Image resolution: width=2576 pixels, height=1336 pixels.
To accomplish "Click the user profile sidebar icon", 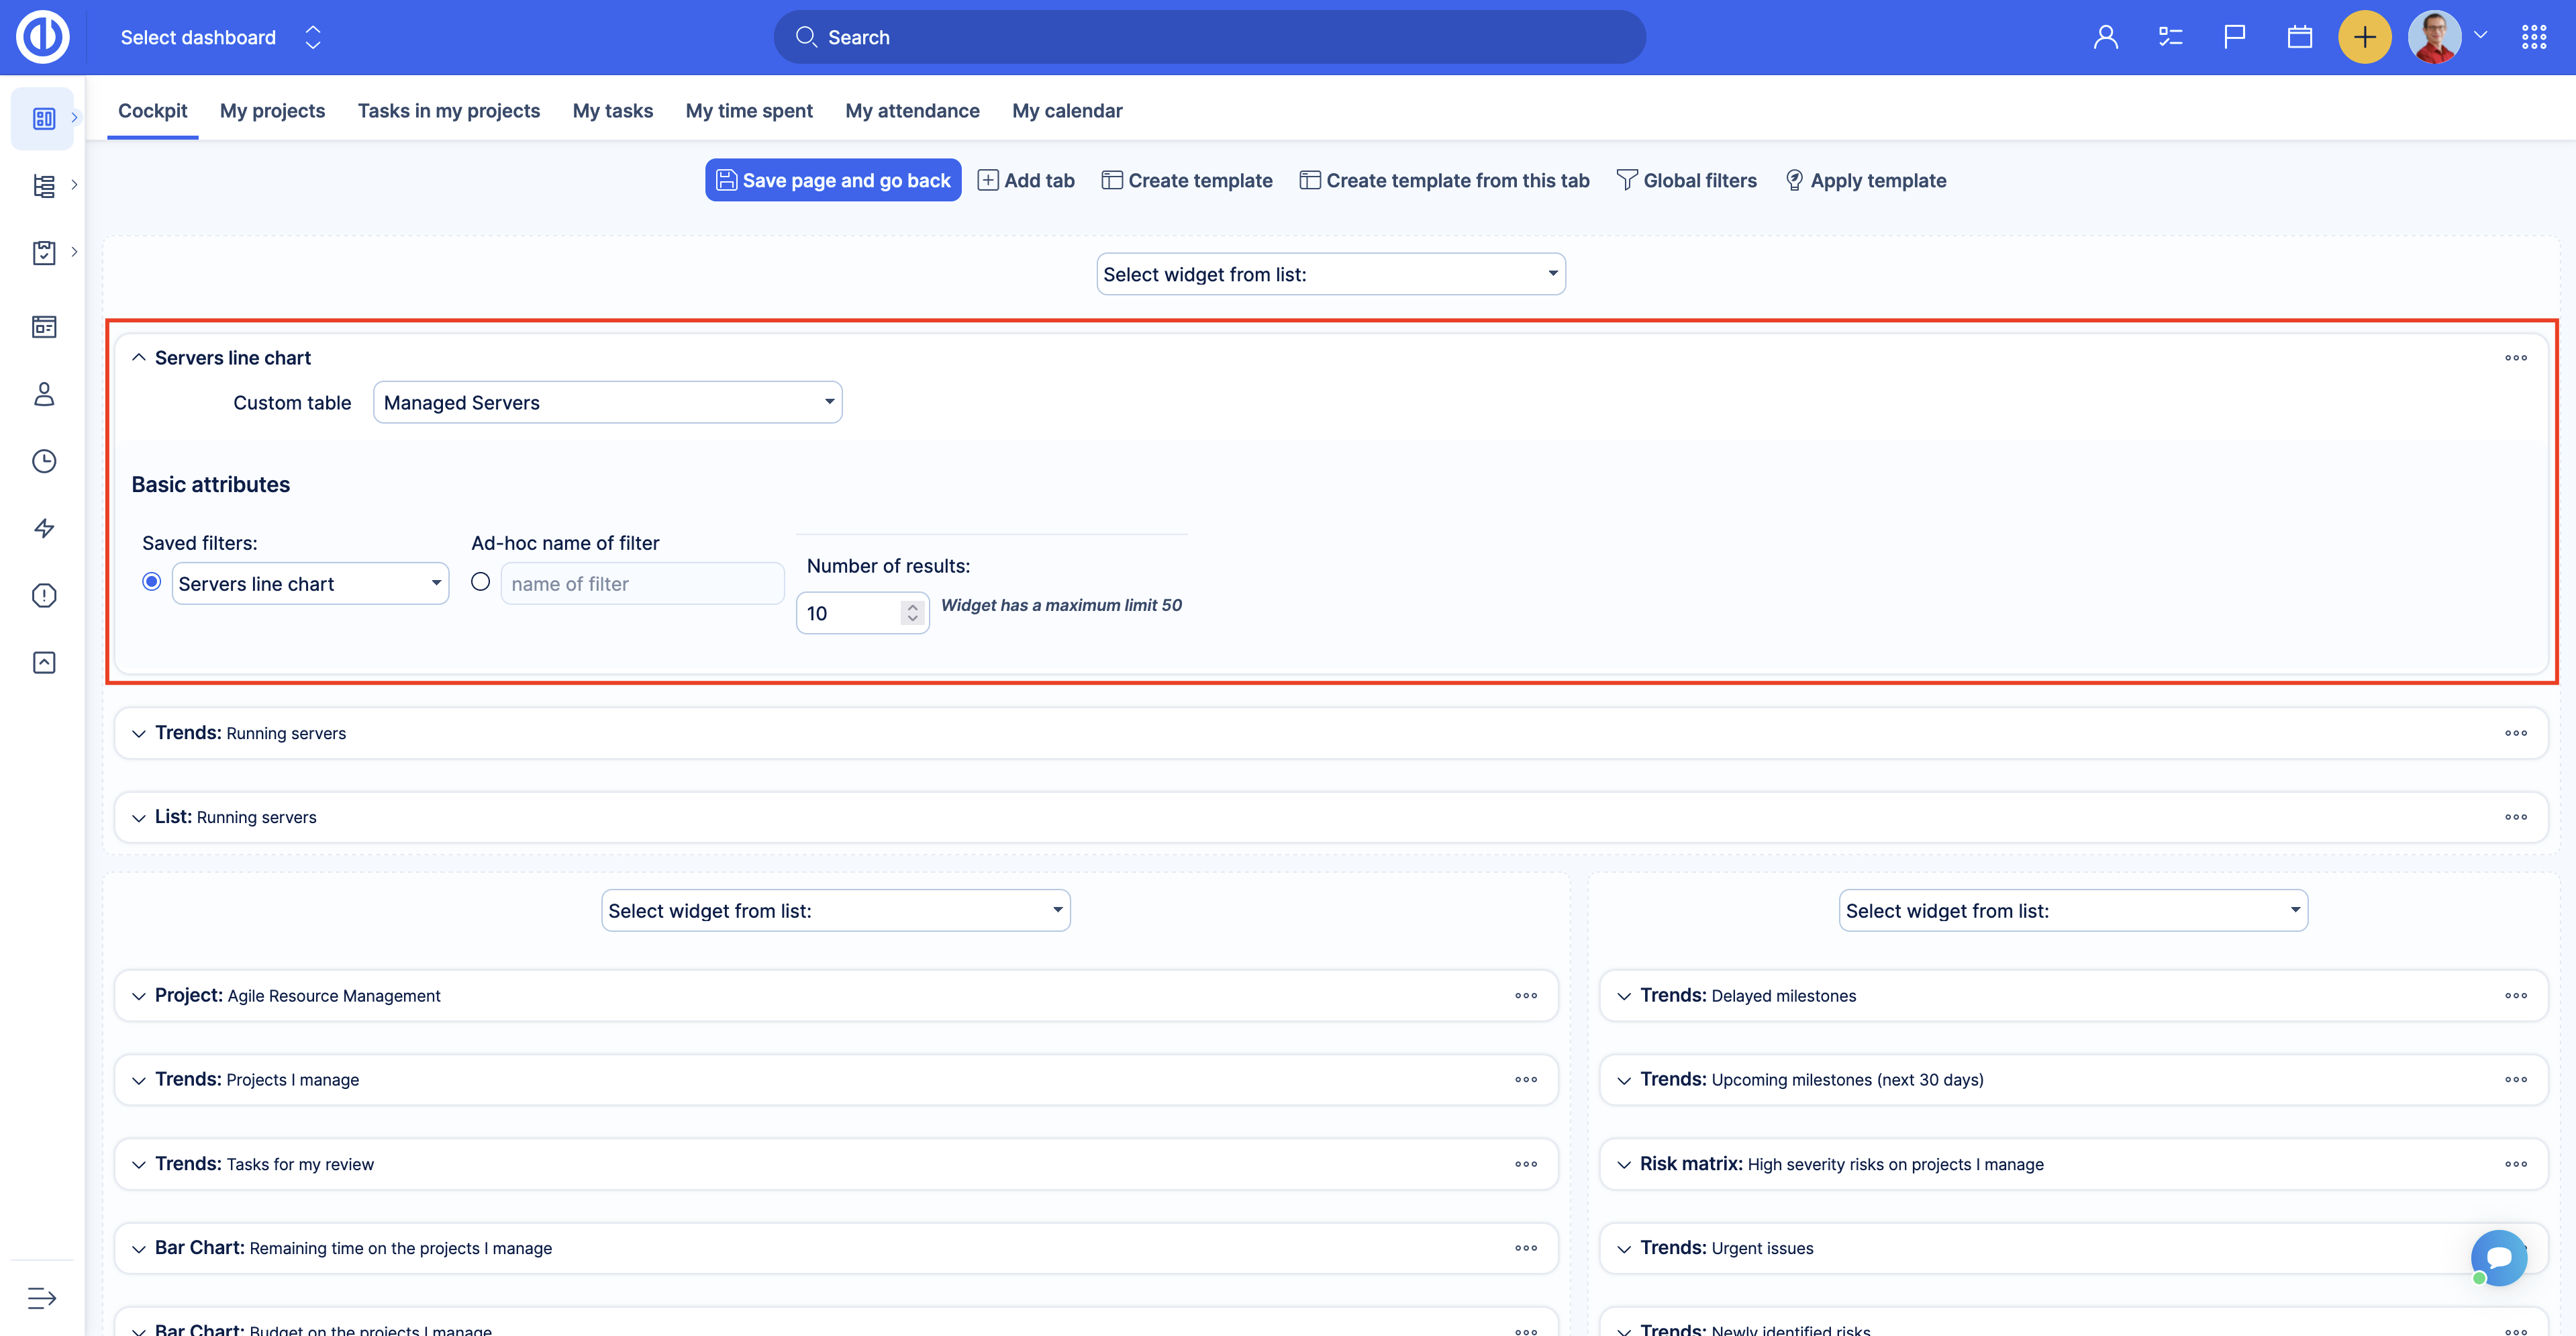I will point(44,394).
